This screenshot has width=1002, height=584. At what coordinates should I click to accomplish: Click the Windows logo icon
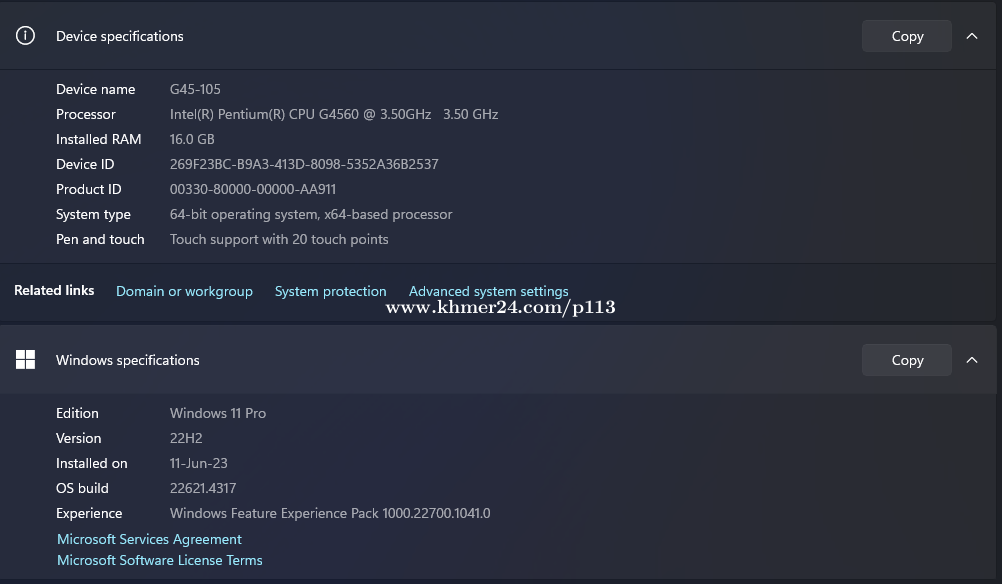pos(26,360)
